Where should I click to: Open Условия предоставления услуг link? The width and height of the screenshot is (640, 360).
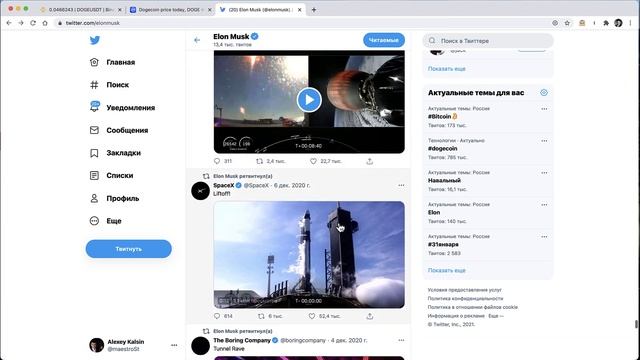tap(464, 290)
